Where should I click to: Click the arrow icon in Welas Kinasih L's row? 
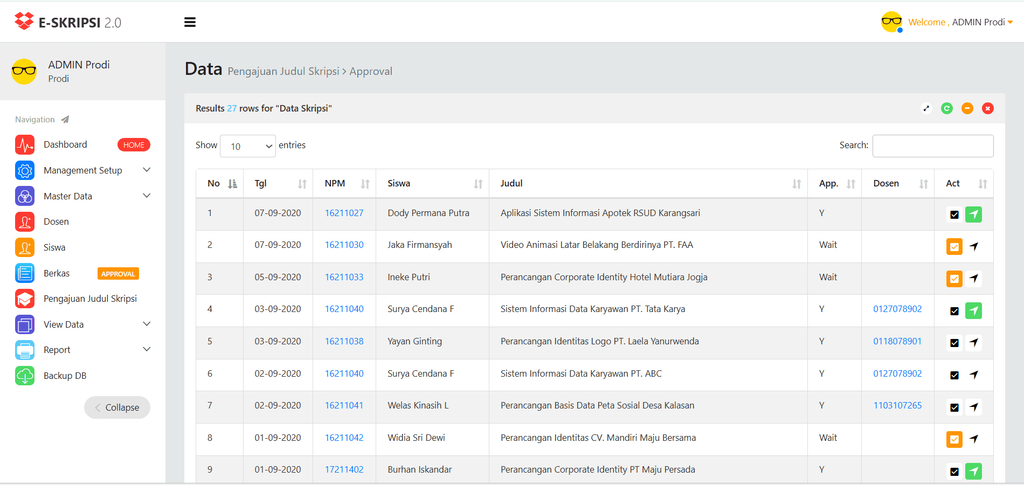click(974, 407)
